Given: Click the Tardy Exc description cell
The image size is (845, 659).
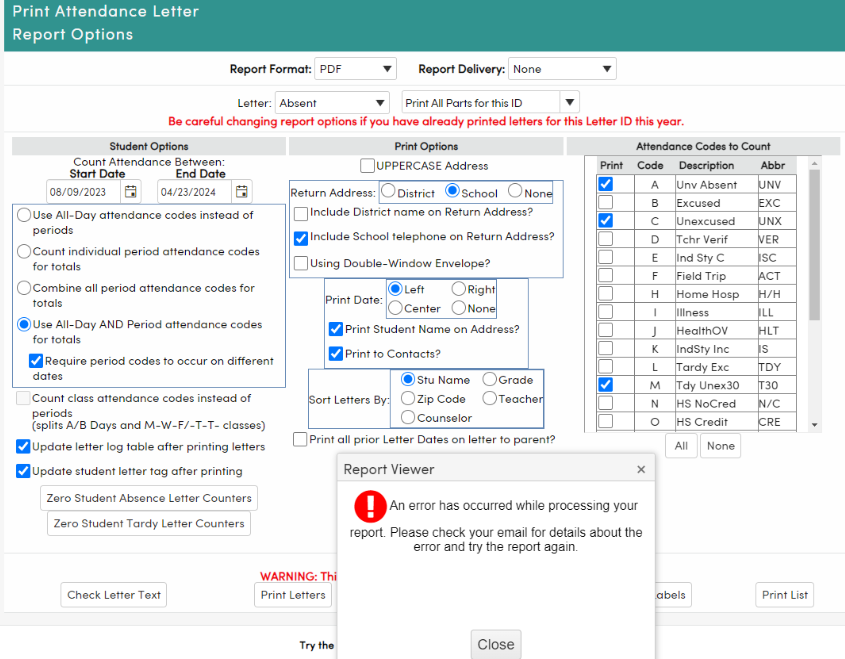Looking at the screenshot, I should pyautogui.click(x=716, y=367).
